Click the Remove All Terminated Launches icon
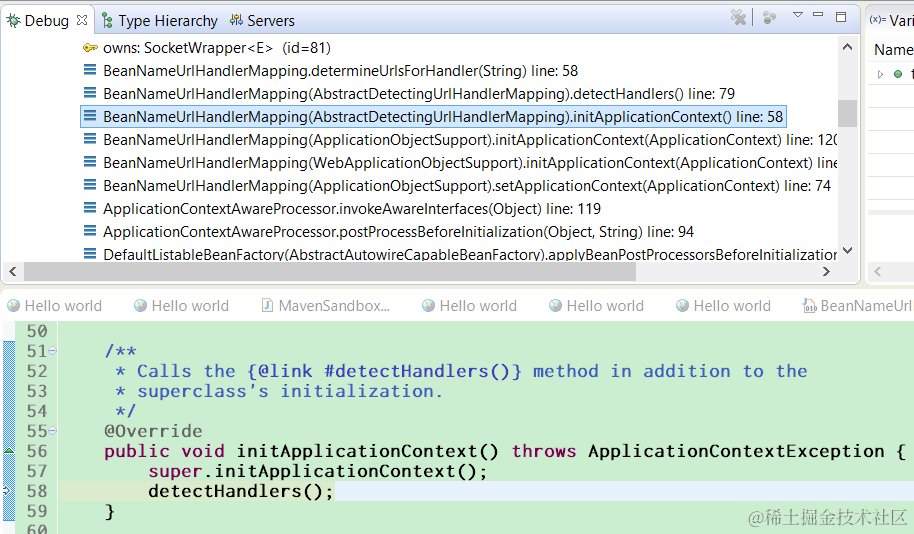The width and height of the screenshot is (914, 534). pyautogui.click(x=738, y=17)
